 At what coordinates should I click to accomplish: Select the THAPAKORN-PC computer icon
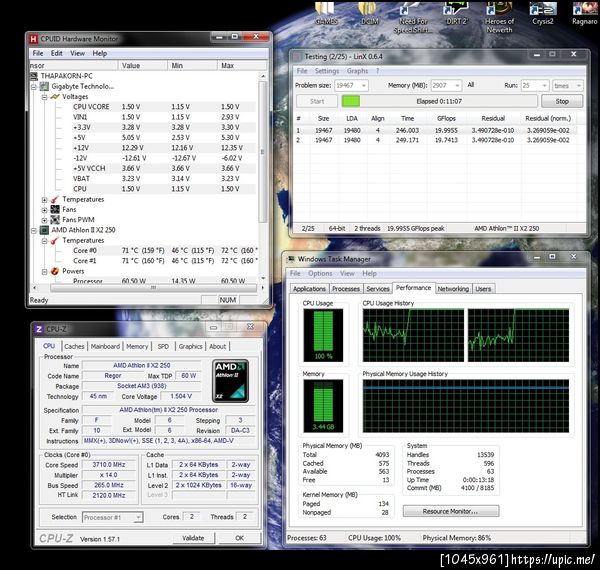pos(34,76)
